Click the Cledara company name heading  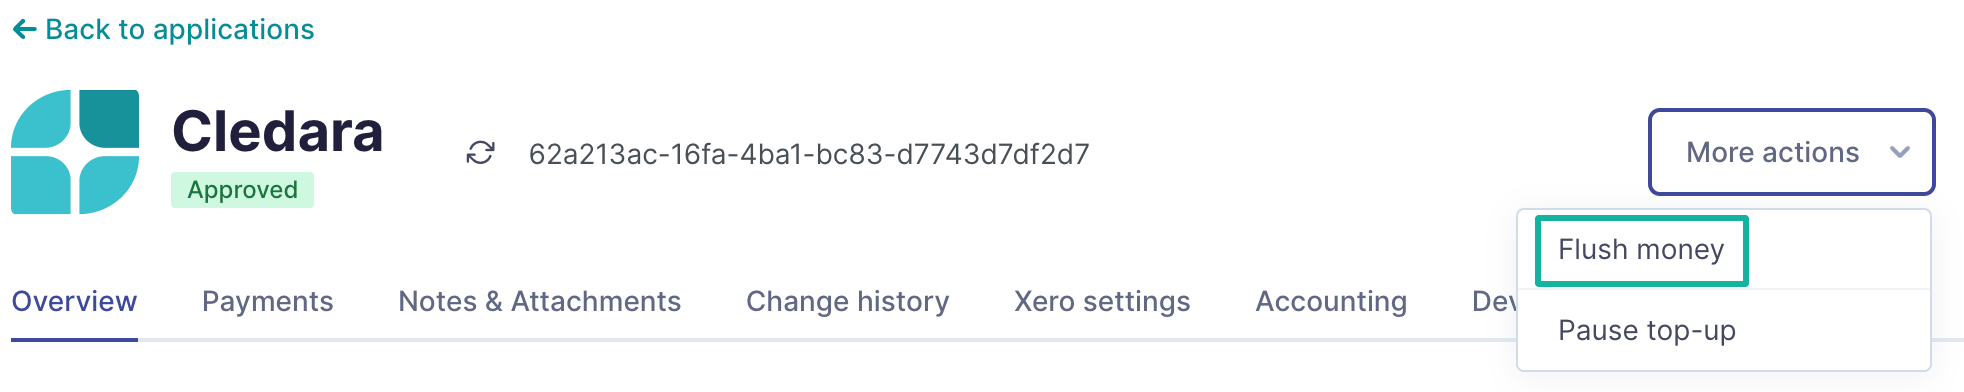pos(278,131)
